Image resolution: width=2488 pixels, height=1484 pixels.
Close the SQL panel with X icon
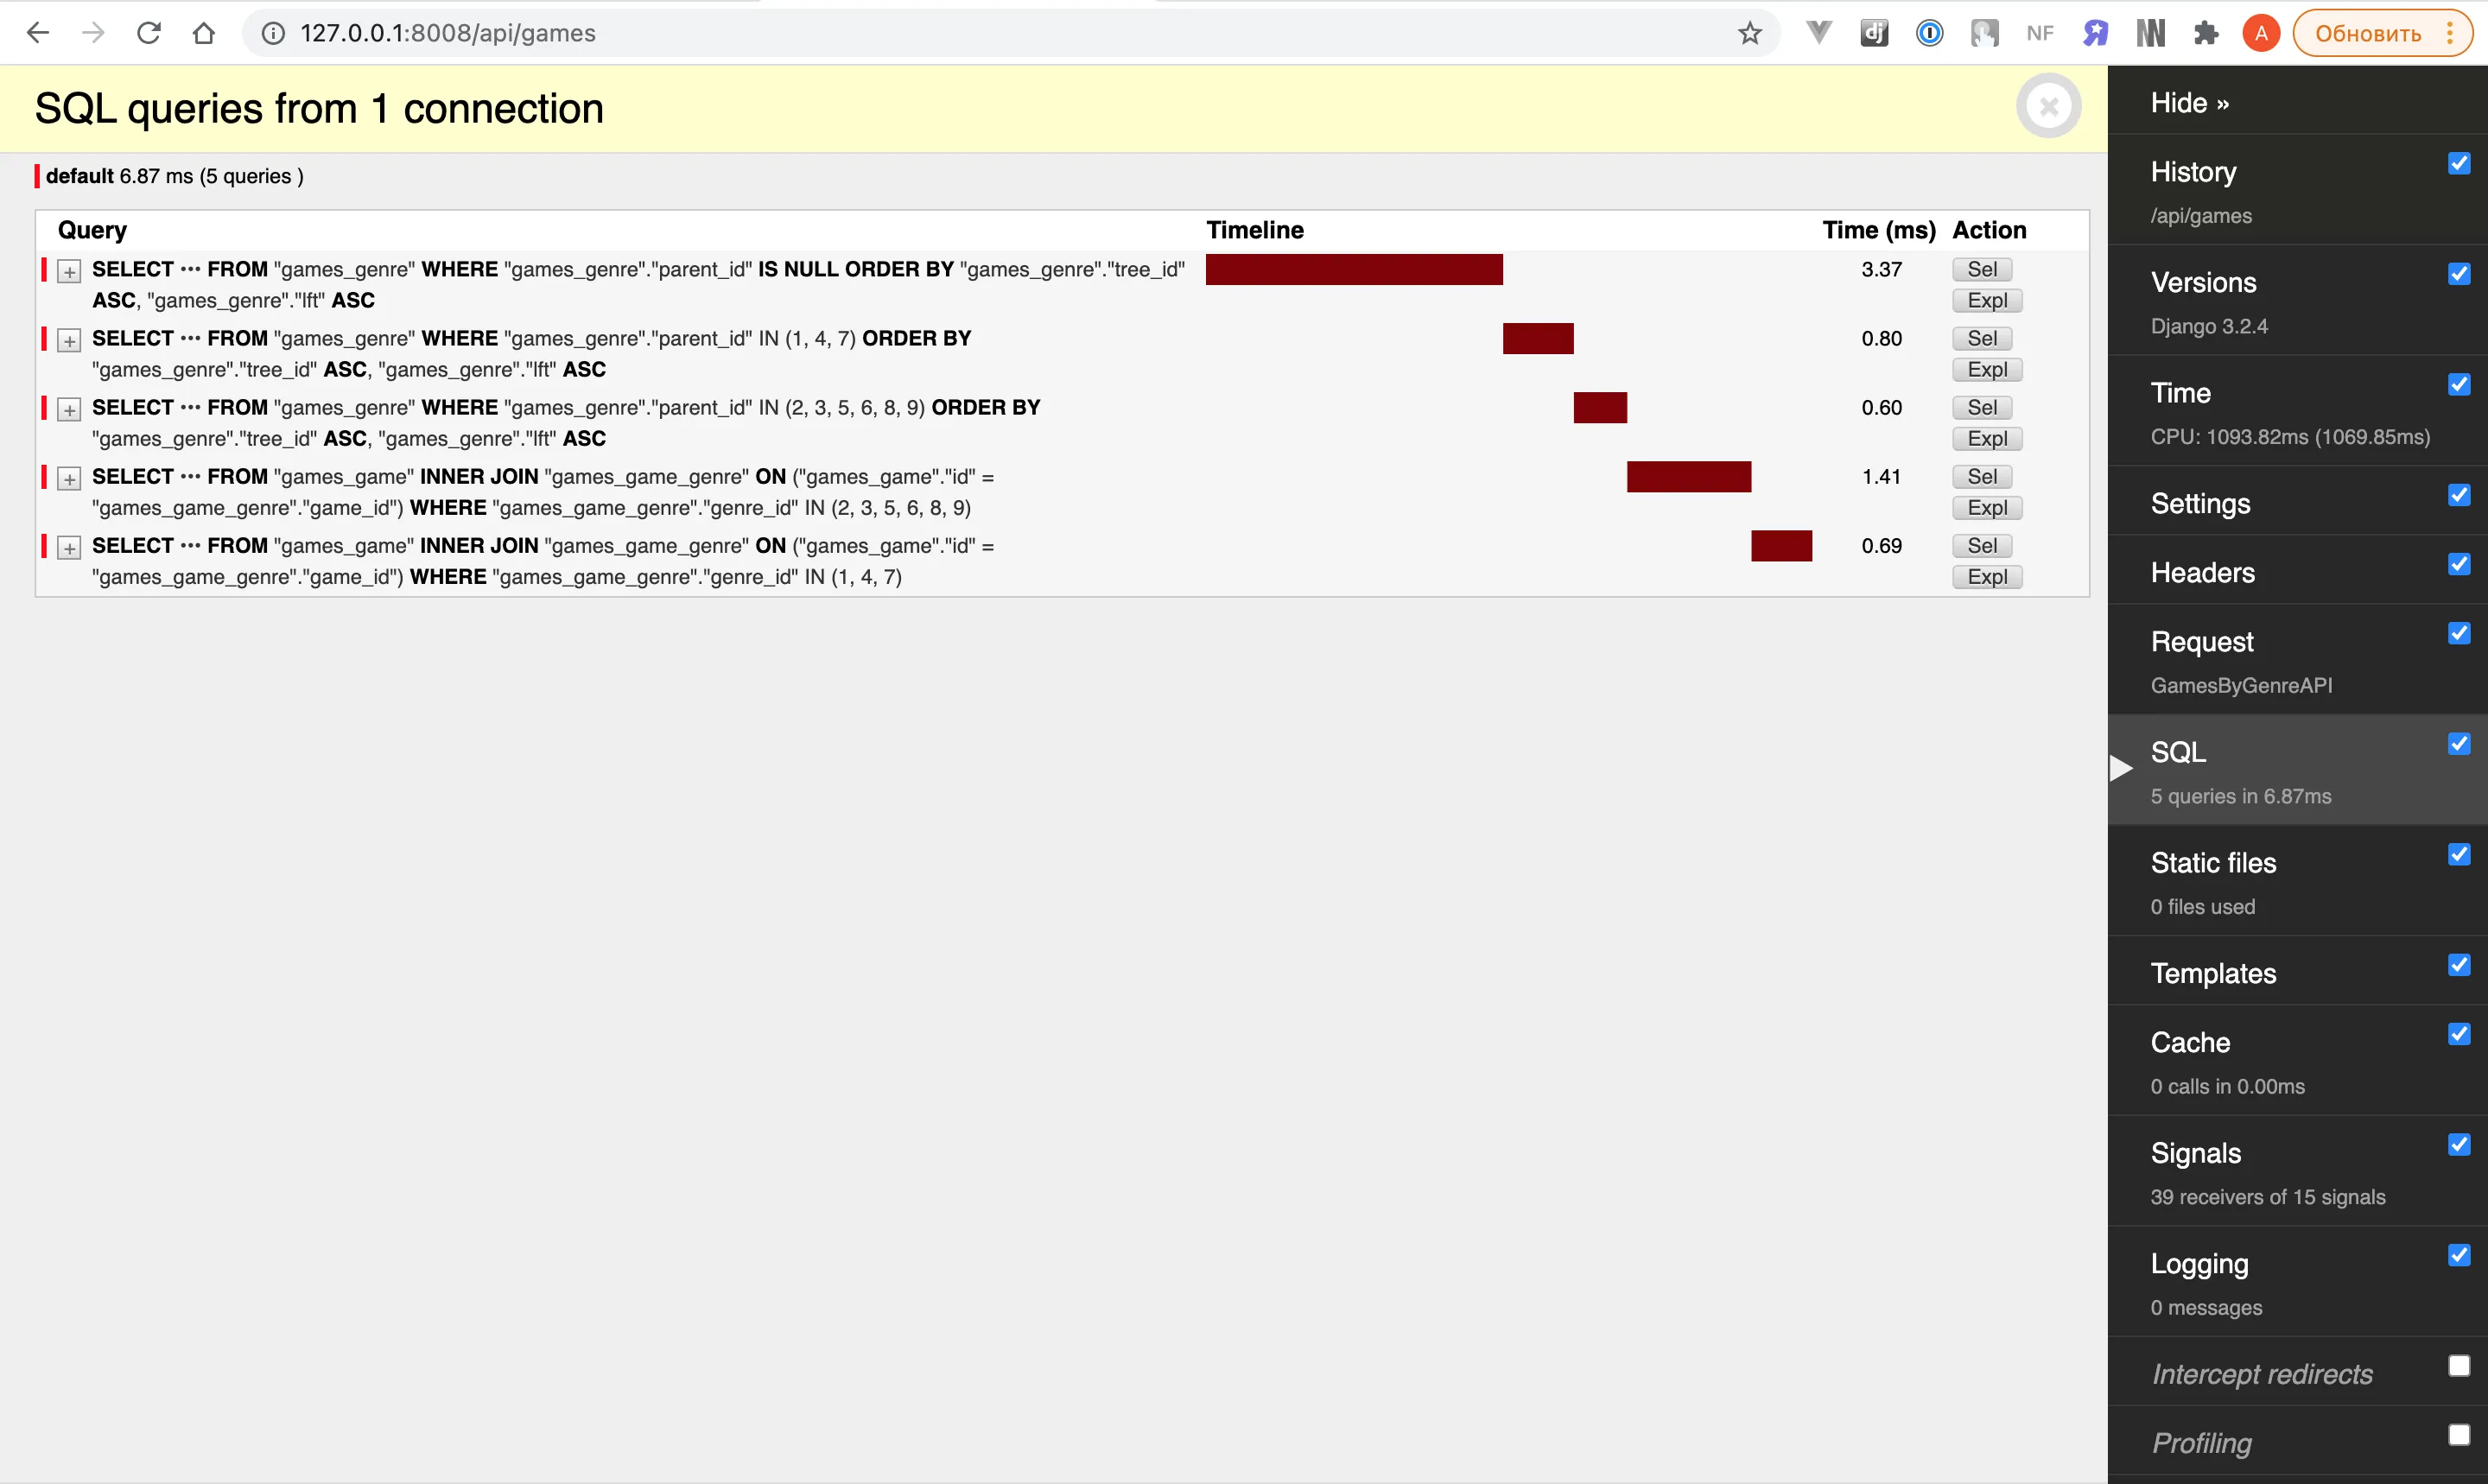click(2048, 106)
